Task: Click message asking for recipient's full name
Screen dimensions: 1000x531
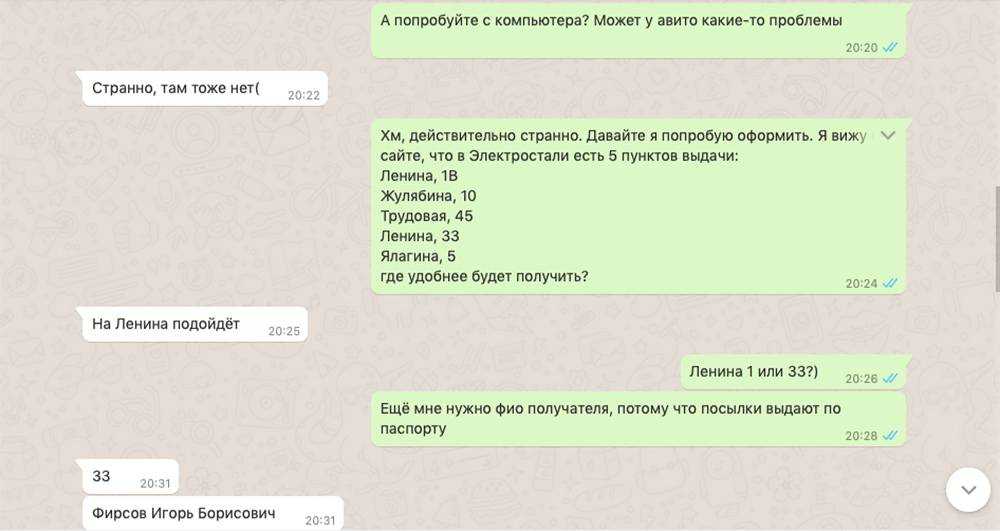Action: tap(638, 419)
